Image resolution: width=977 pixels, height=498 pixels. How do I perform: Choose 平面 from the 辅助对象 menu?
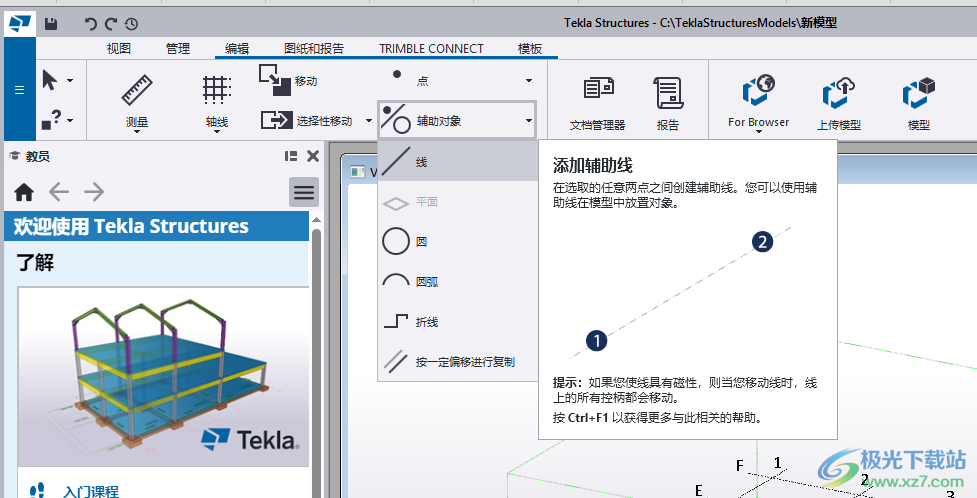click(458, 202)
